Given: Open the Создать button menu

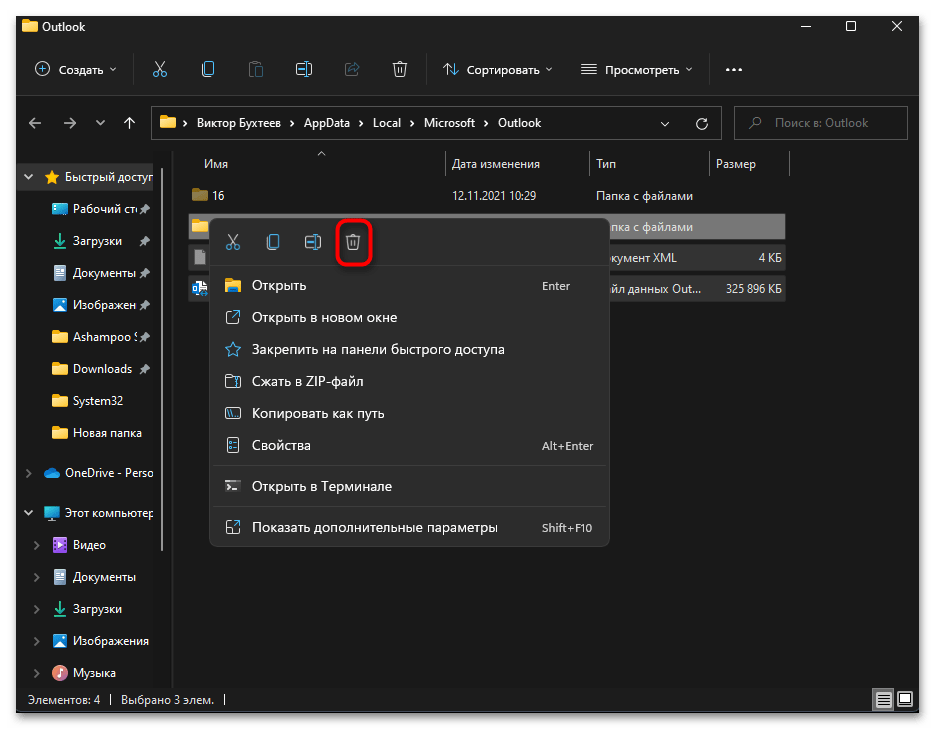Looking at the screenshot, I should [x=76, y=70].
